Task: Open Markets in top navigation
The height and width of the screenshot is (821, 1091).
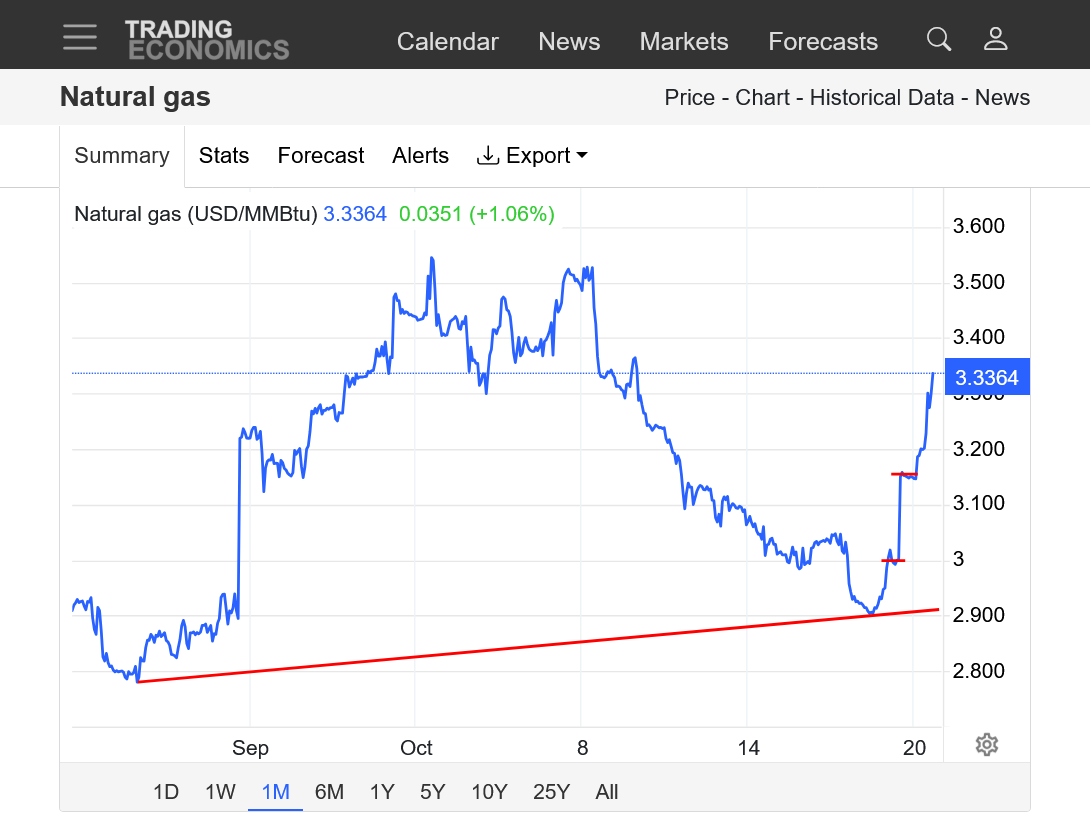Action: (x=684, y=42)
